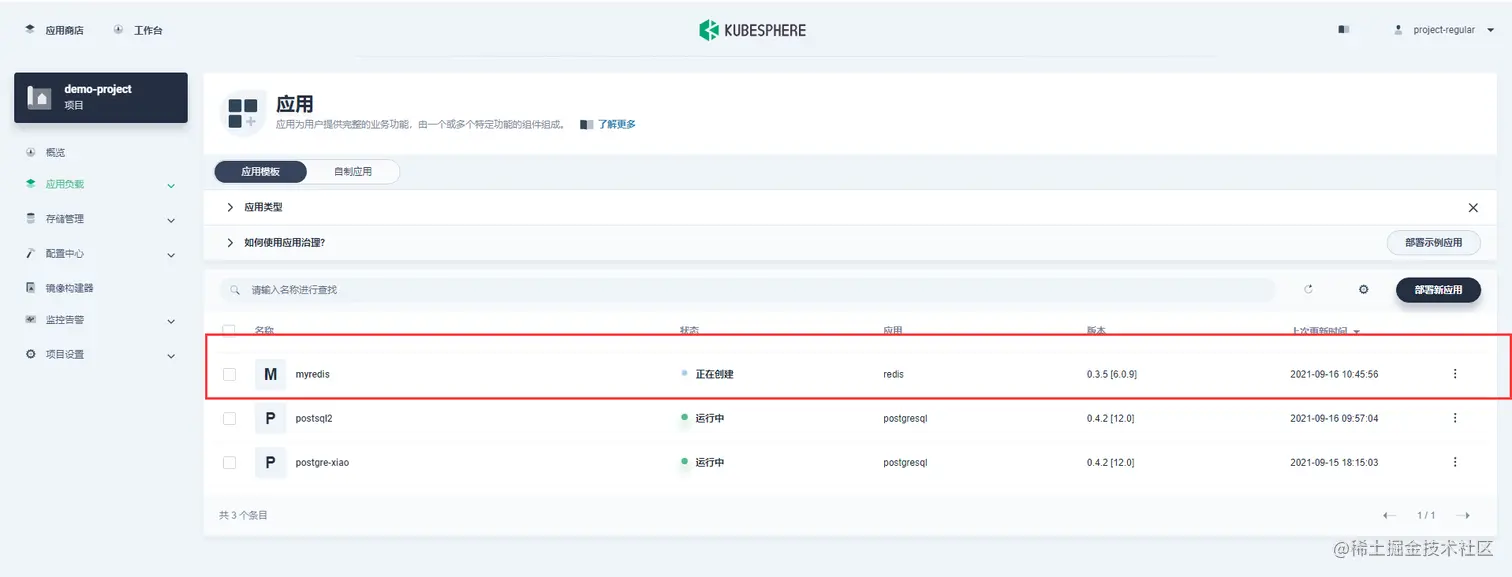Image resolution: width=1512 pixels, height=577 pixels.
Task: Check the postgre-xiao row checkbox
Action: pyautogui.click(x=229, y=463)
